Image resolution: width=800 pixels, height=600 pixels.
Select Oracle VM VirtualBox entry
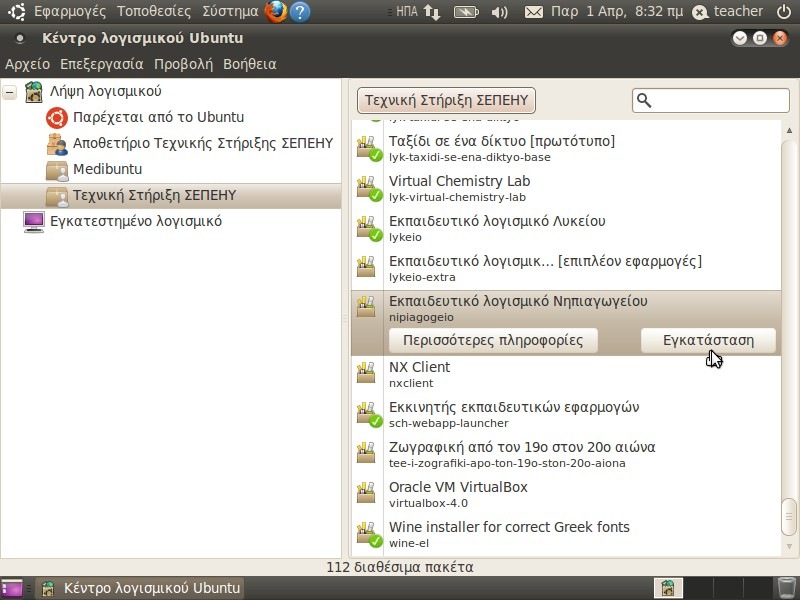point(566,494)
